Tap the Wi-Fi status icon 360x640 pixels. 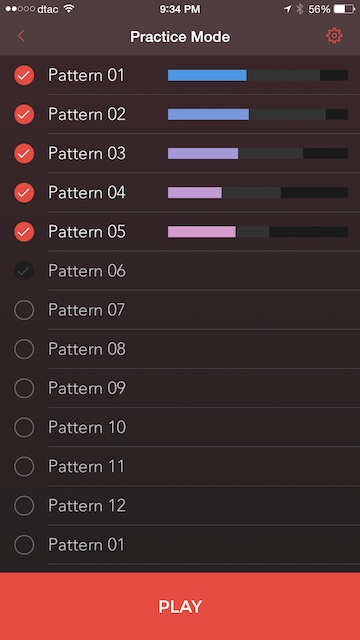click(x=69, y=9)
